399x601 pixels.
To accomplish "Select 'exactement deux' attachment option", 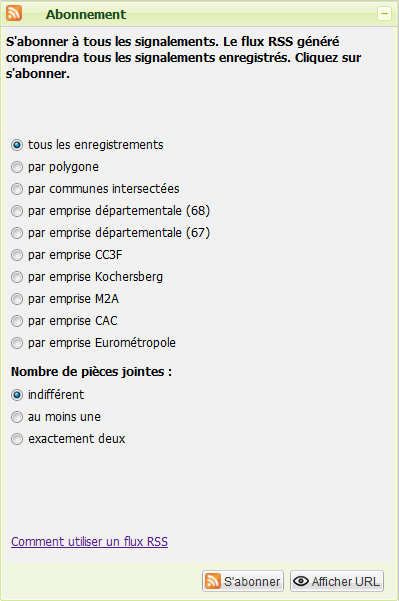I will 17,439.
